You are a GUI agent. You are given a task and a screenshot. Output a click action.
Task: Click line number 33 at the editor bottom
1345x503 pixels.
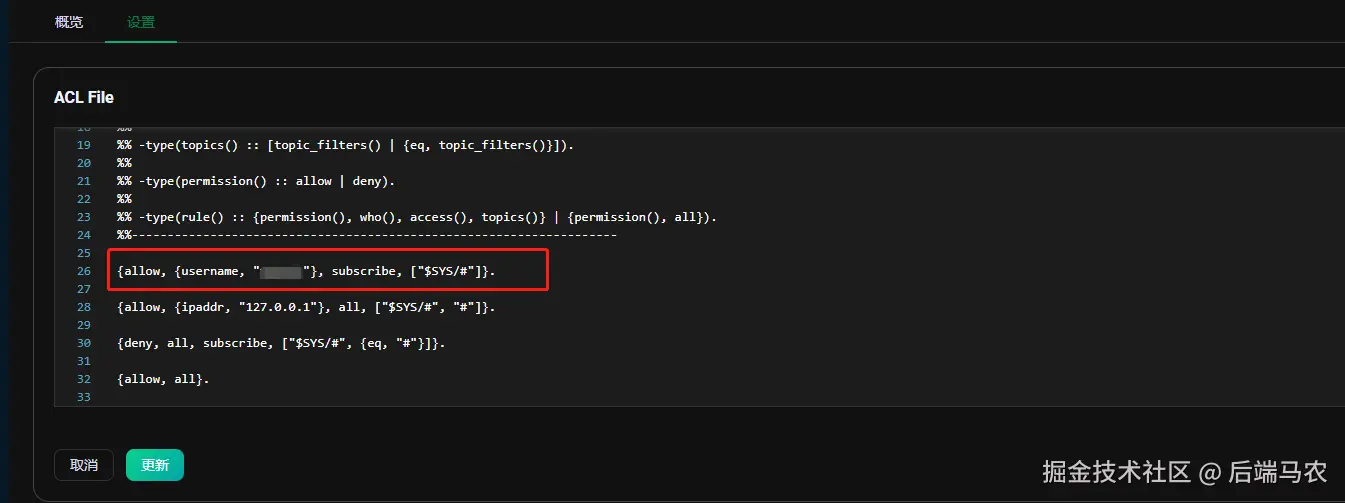click(x=84, y=397)
